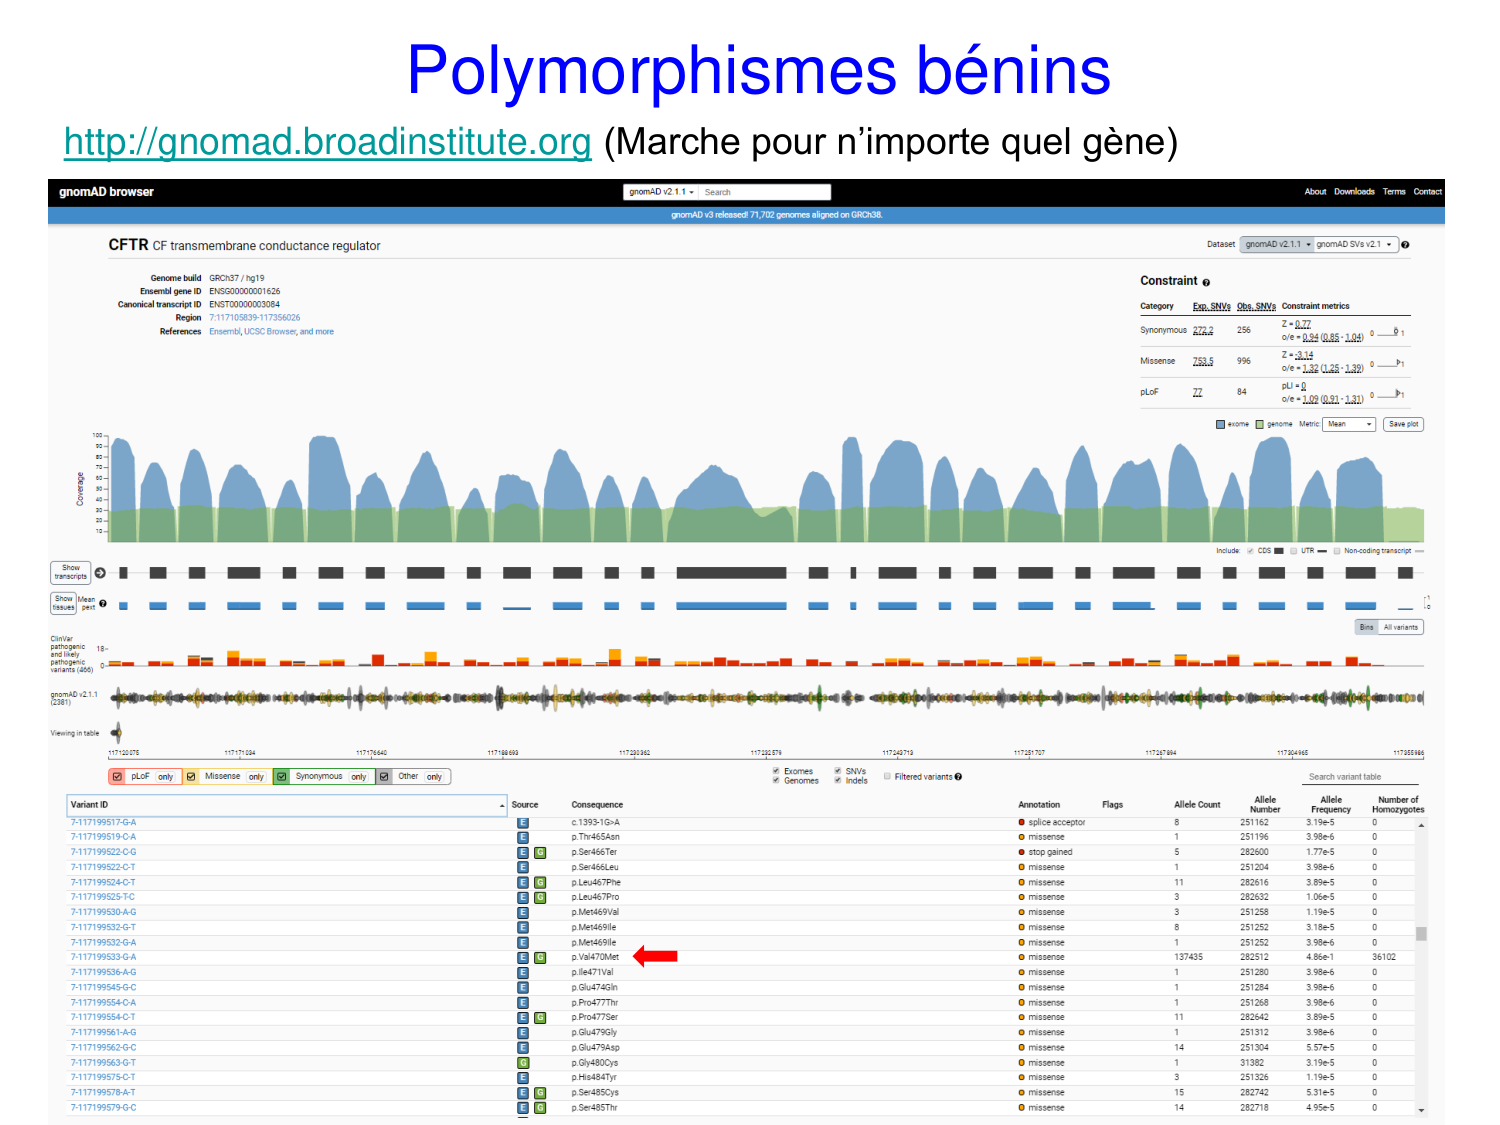The width and height of the screenshot is (1500, 1125).
Task: Open variant link 7-117199533-G-A
Action: [x=103, y=957]
